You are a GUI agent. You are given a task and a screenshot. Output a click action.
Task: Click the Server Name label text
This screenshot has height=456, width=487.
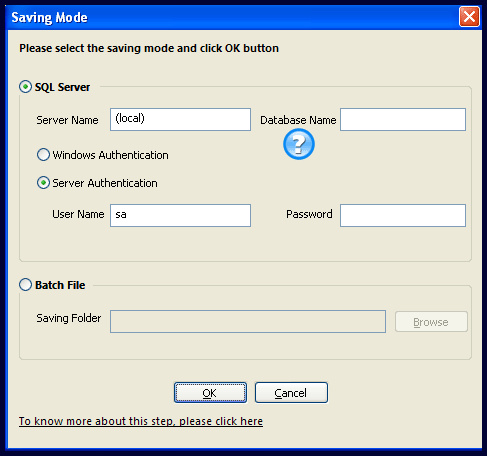67,120
